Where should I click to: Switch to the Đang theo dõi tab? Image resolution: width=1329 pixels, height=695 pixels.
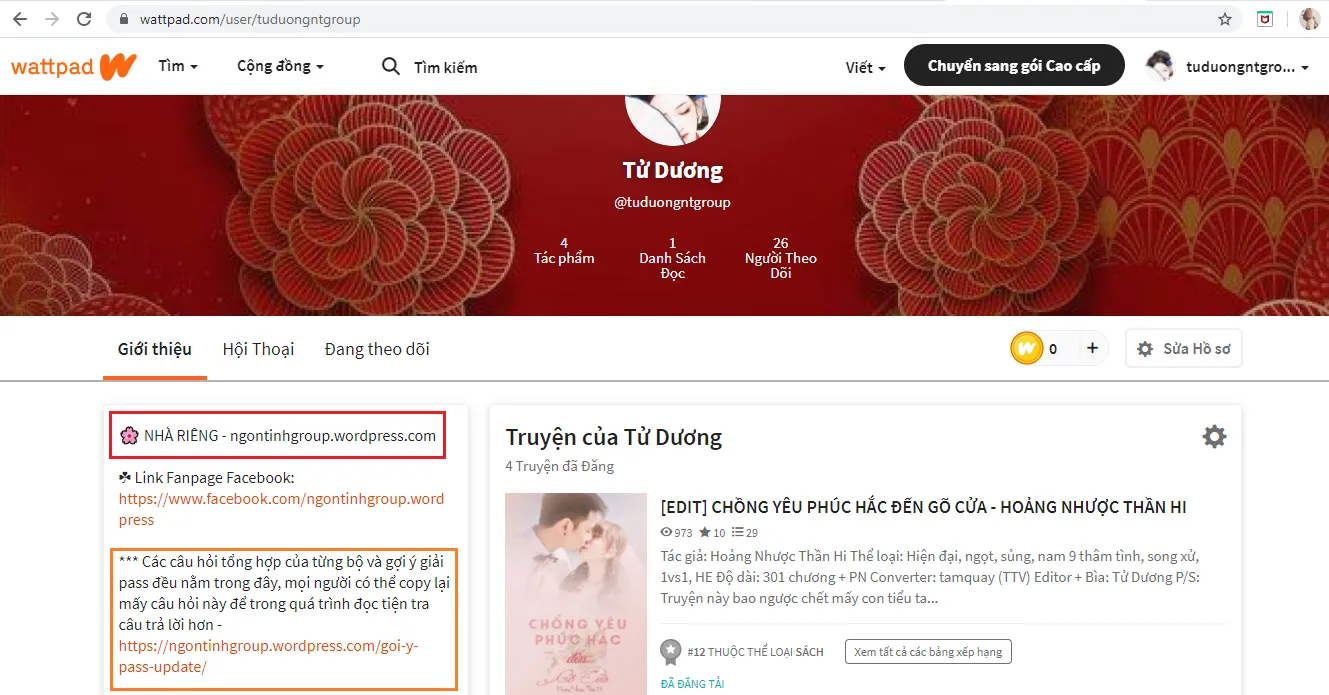pyautogui.click(x=377, y=349)
